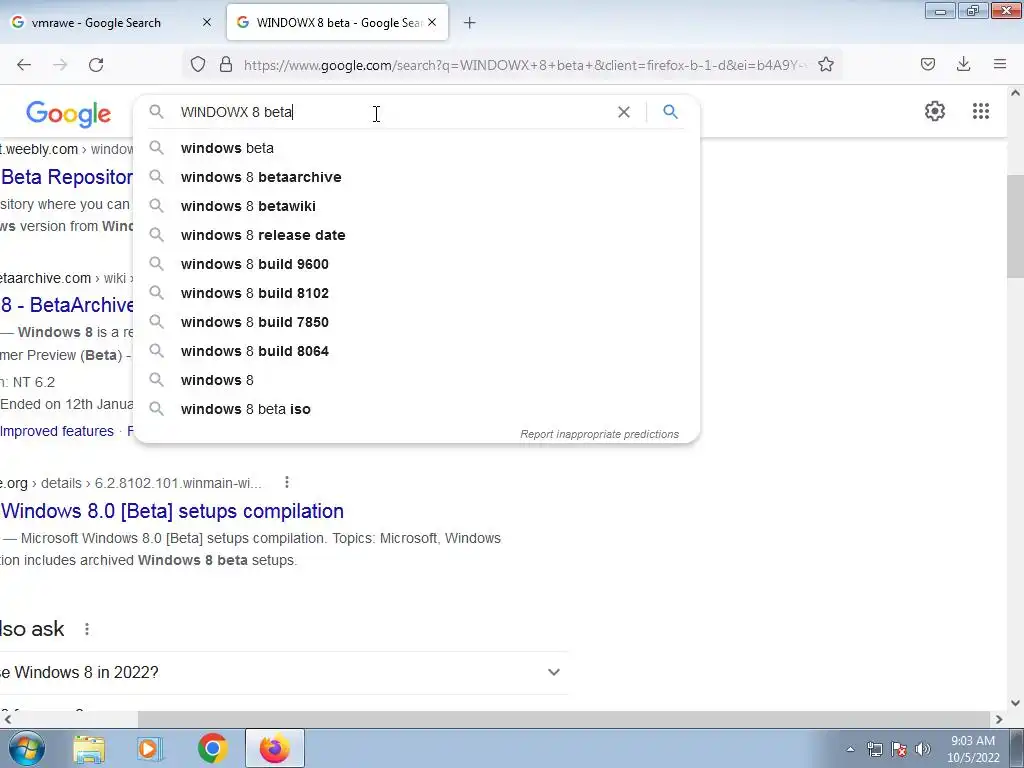The width and height of the screenshot is (1024, 768).
Task: Launch Windows Explorer from the taskbar
Action: coord(89,748)
